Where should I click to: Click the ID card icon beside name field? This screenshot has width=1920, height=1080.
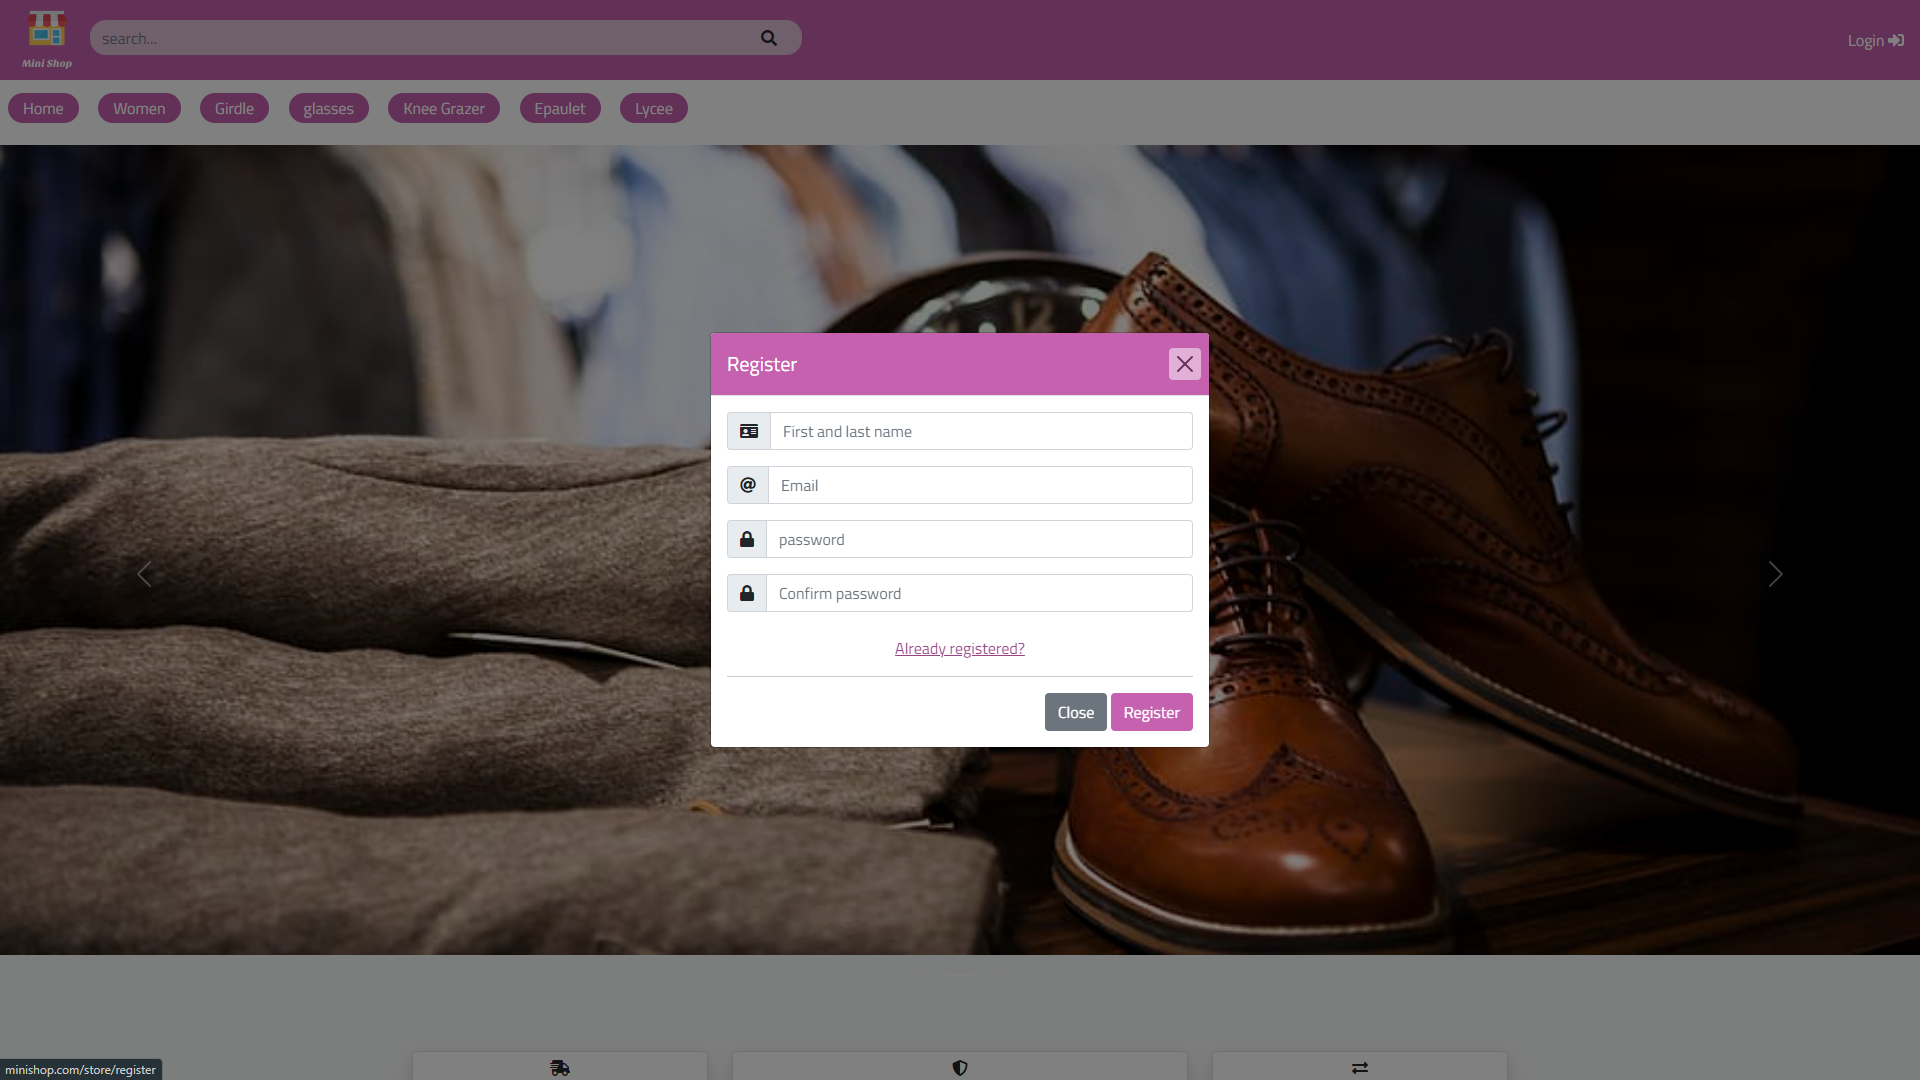pos(748,431)
